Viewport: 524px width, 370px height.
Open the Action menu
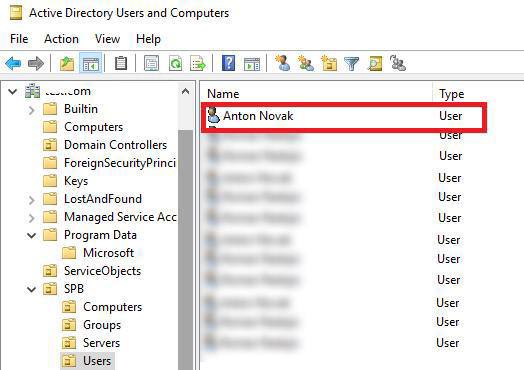61,39
